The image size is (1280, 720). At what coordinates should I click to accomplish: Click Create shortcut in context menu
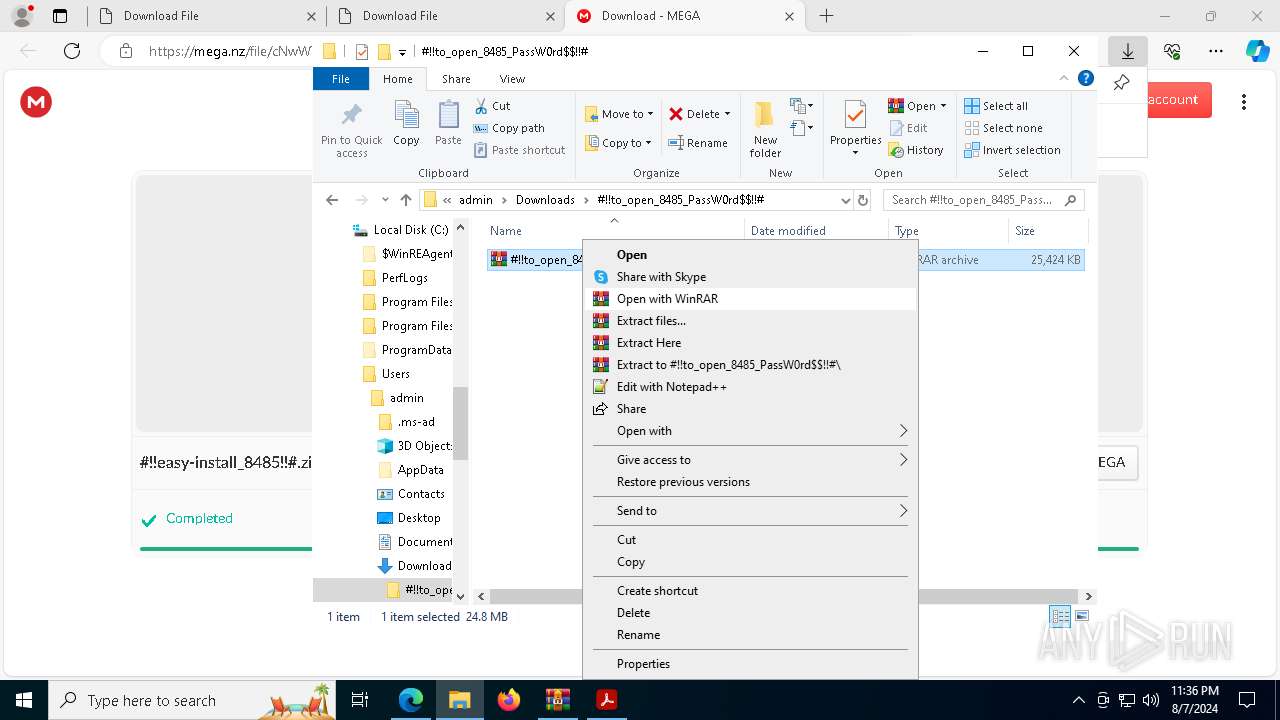click(750, 591)
